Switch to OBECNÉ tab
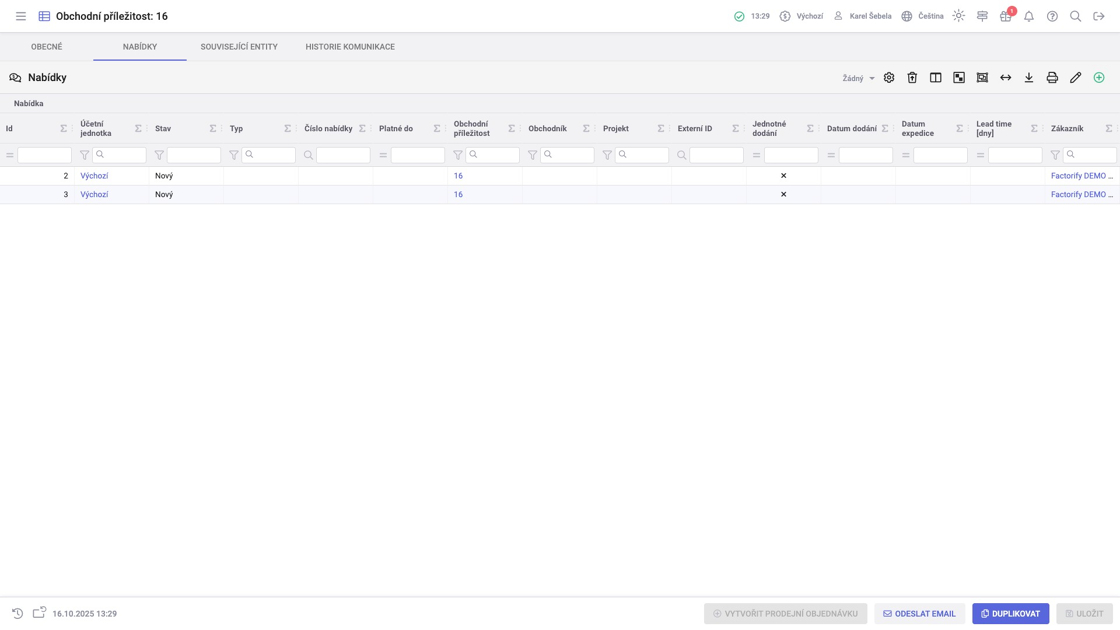Viewport: 1120px width, 630px height. click(46, 46)
